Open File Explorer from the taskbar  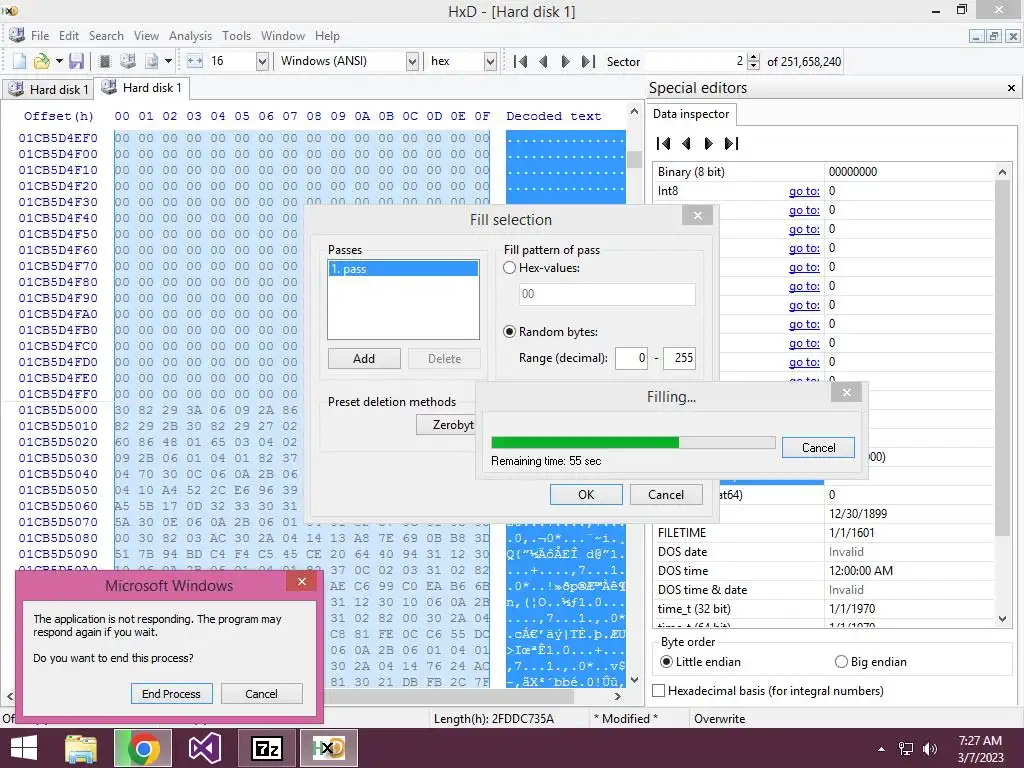click(81, 748)
